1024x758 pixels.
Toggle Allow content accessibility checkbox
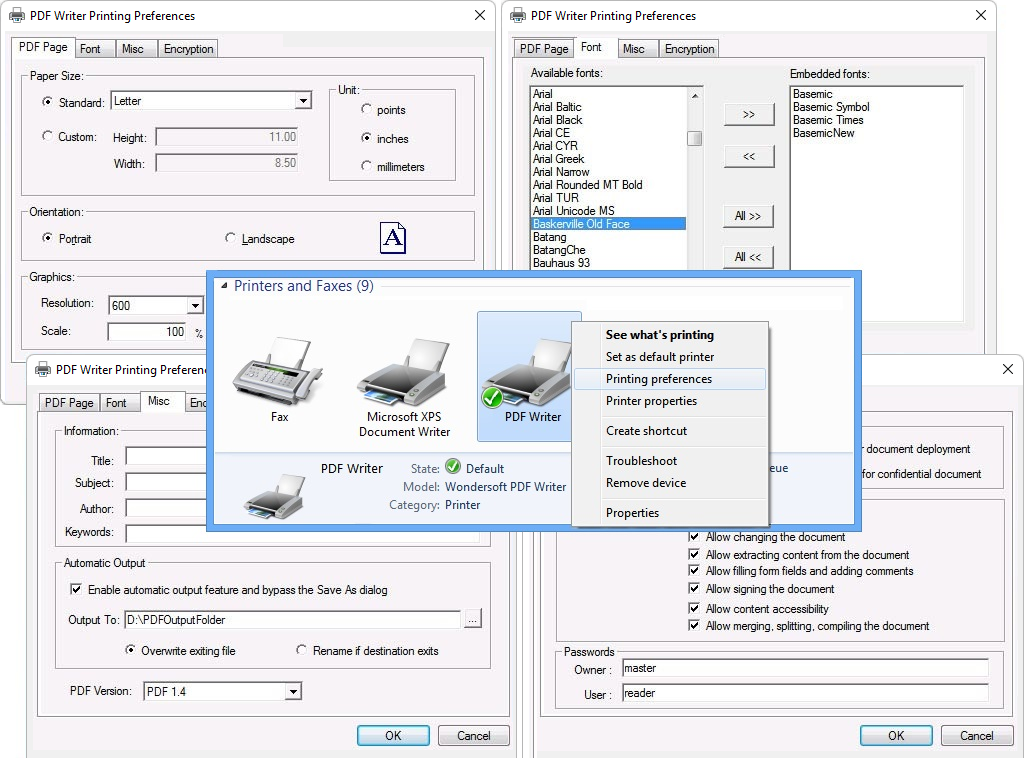click(x=694, y=608)
